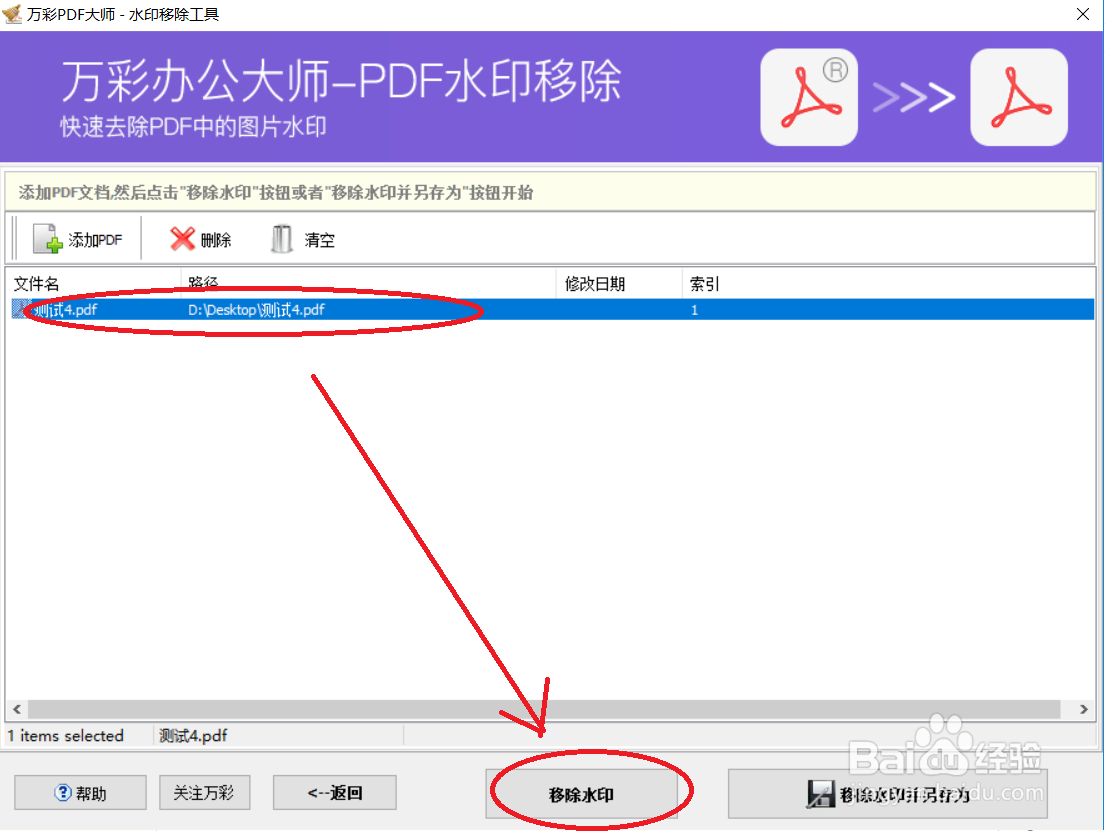
Task: Click the left arrow of horizontal scrollbar
Action: (17, 709)
